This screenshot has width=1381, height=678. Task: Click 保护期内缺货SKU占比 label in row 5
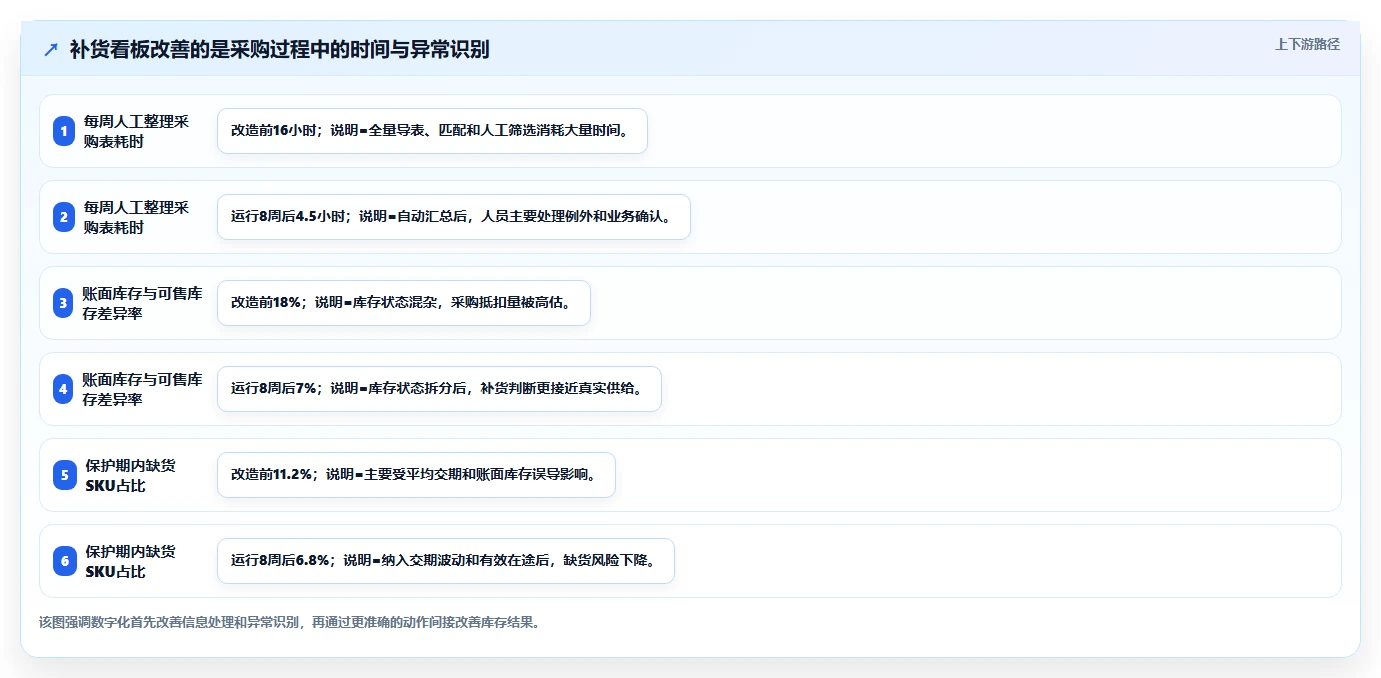coord(130,475)
